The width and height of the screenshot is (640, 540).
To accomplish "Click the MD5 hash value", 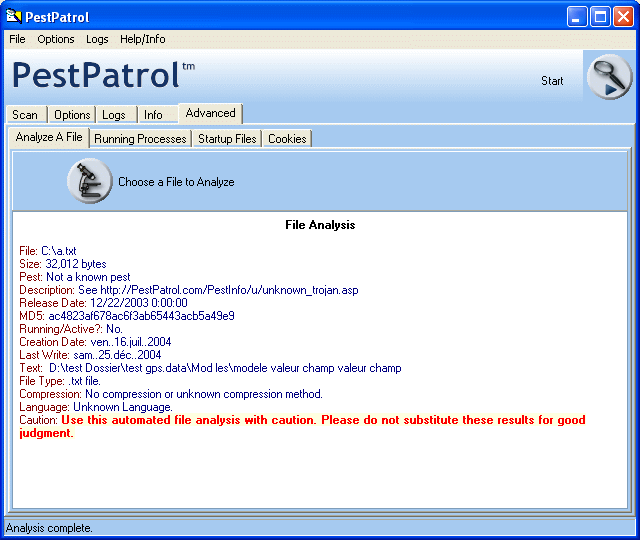I will pyautogui.click(x=142, y=316).
